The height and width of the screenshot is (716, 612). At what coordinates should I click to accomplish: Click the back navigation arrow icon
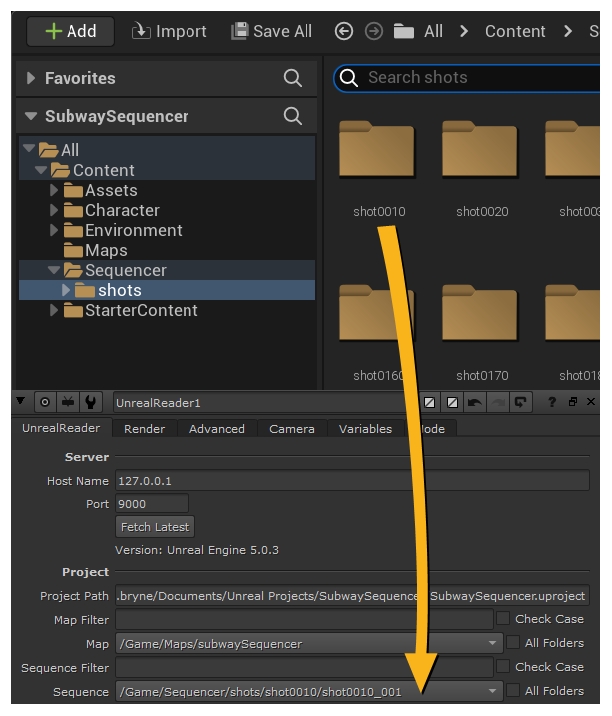click(x=344, y=31)
